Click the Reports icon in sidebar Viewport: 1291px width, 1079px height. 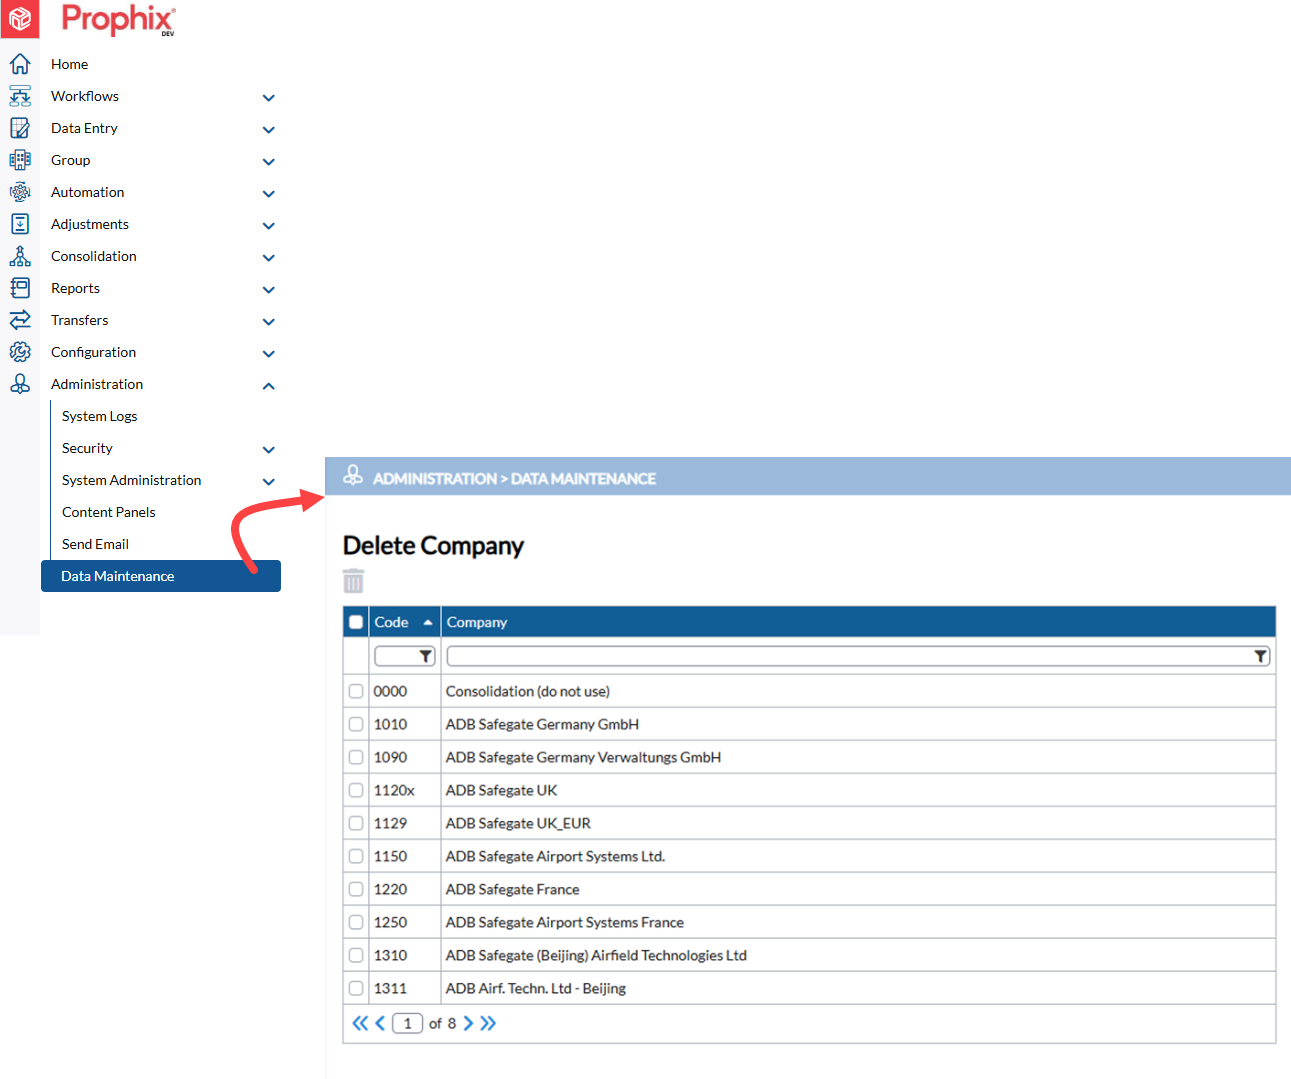[x=20, y=288]
